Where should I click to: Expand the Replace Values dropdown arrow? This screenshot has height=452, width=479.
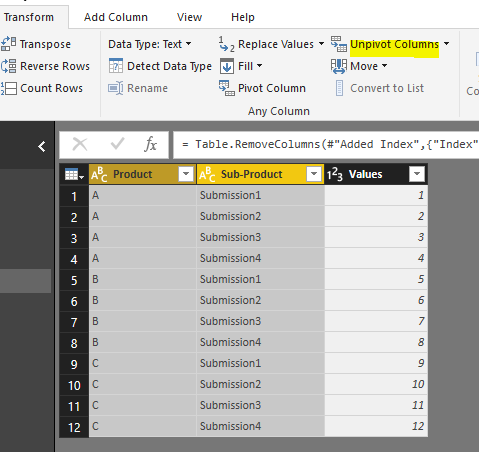click(x=321, y=44)
